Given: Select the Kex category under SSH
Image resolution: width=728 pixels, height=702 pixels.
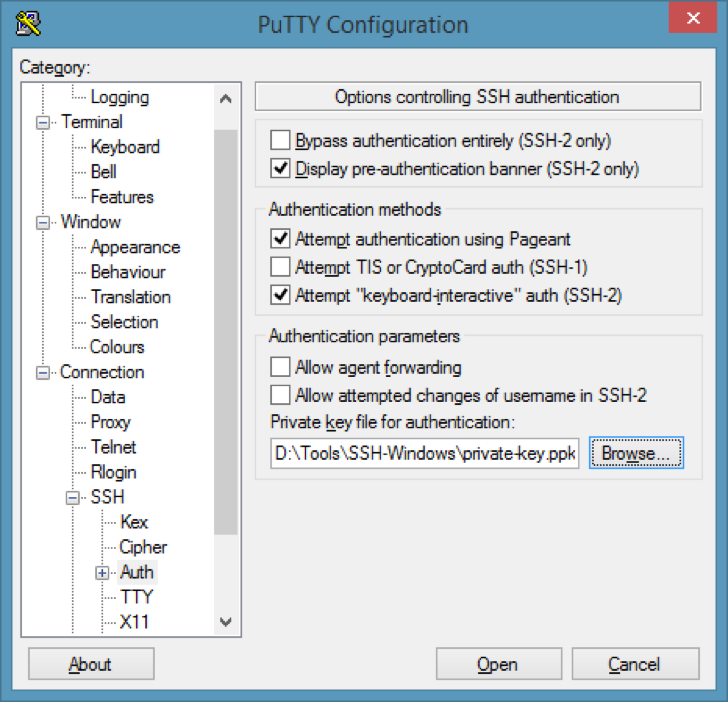Looking at the screenshot, I should [x=134, y=522].
